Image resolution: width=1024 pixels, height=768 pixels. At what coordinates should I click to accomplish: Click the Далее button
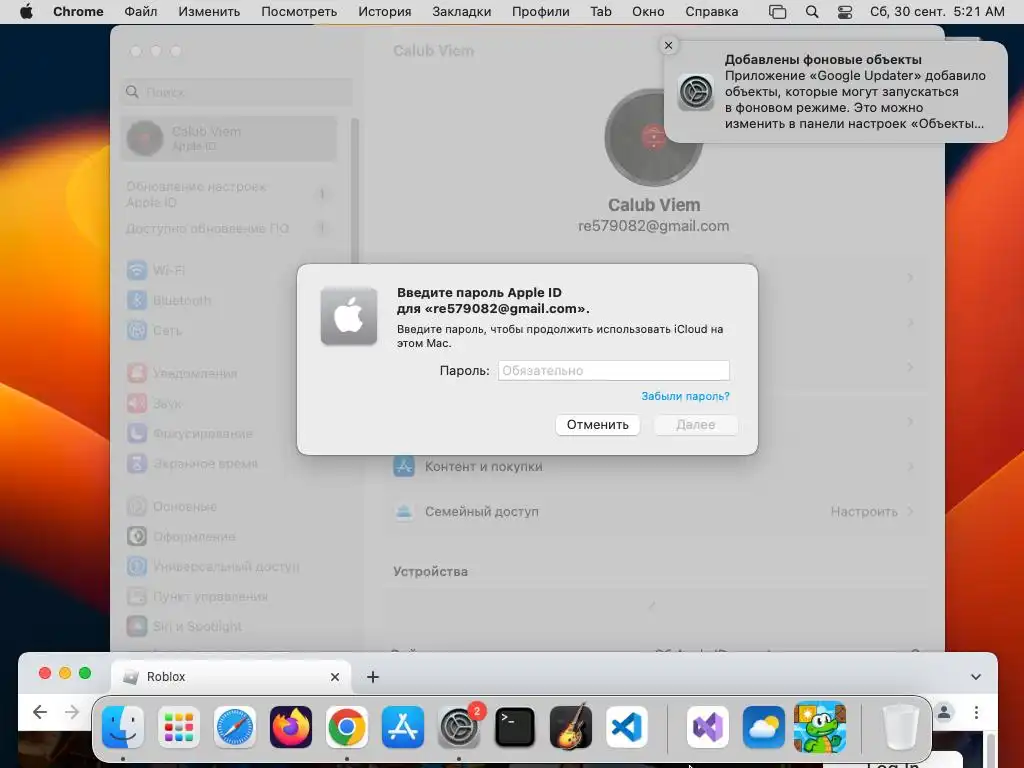pyautogui.click(x=696, y=424)
